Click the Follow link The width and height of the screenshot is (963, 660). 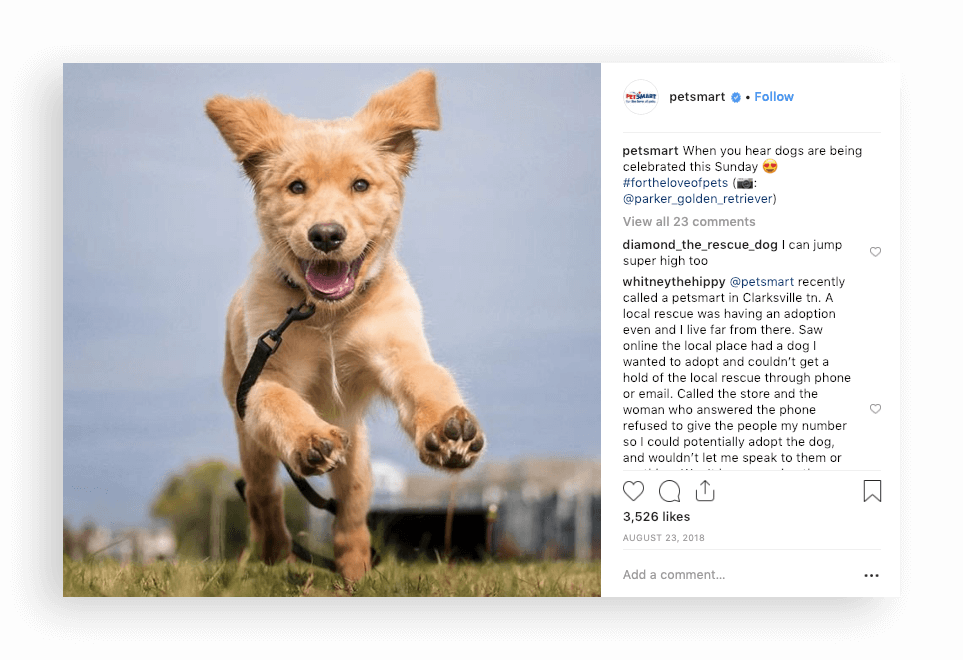773,96
